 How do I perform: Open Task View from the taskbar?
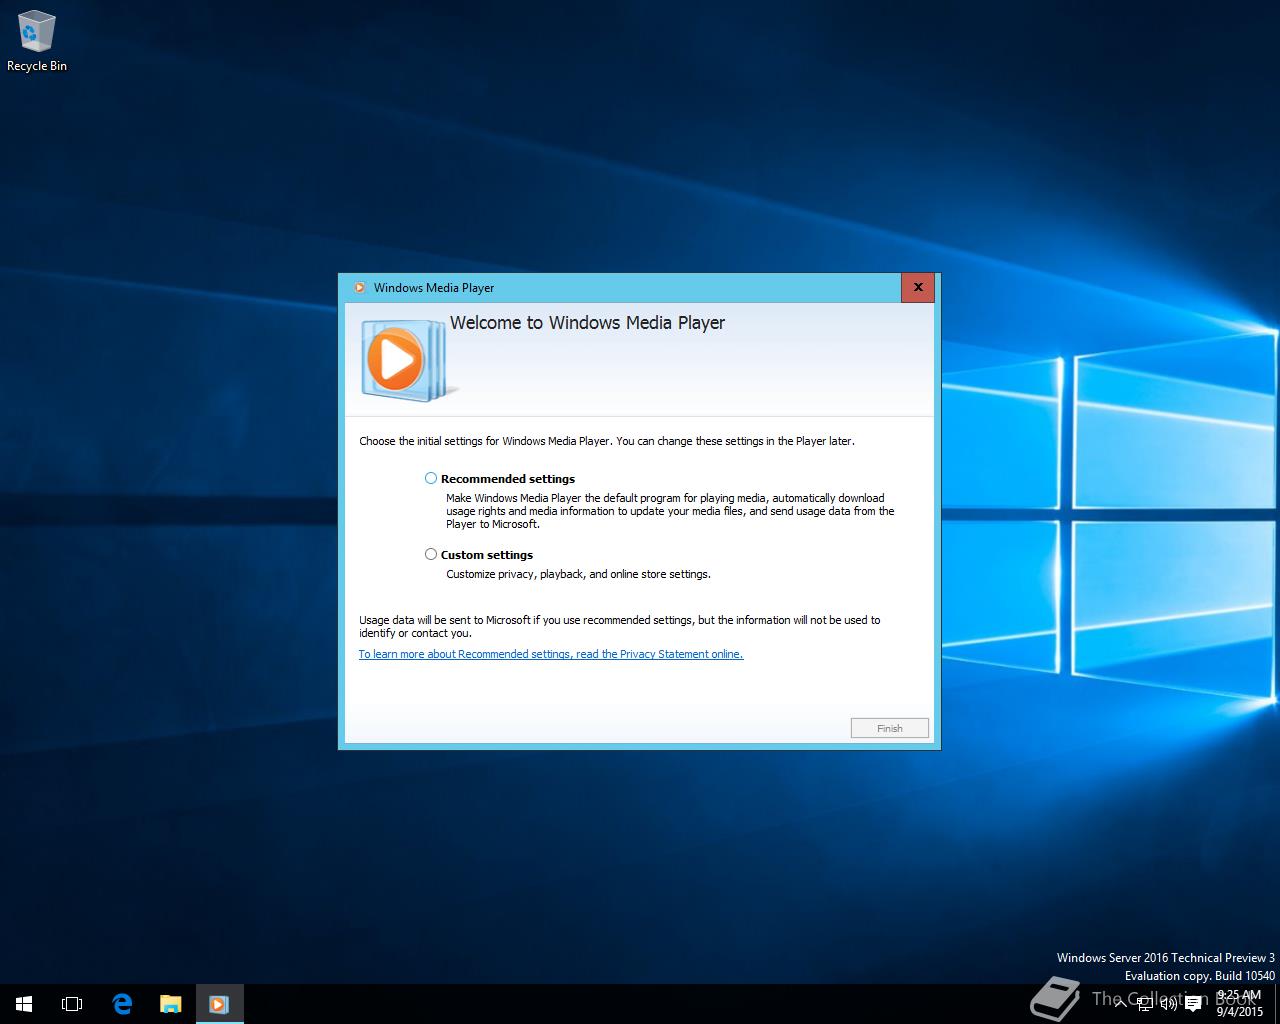72,1004
